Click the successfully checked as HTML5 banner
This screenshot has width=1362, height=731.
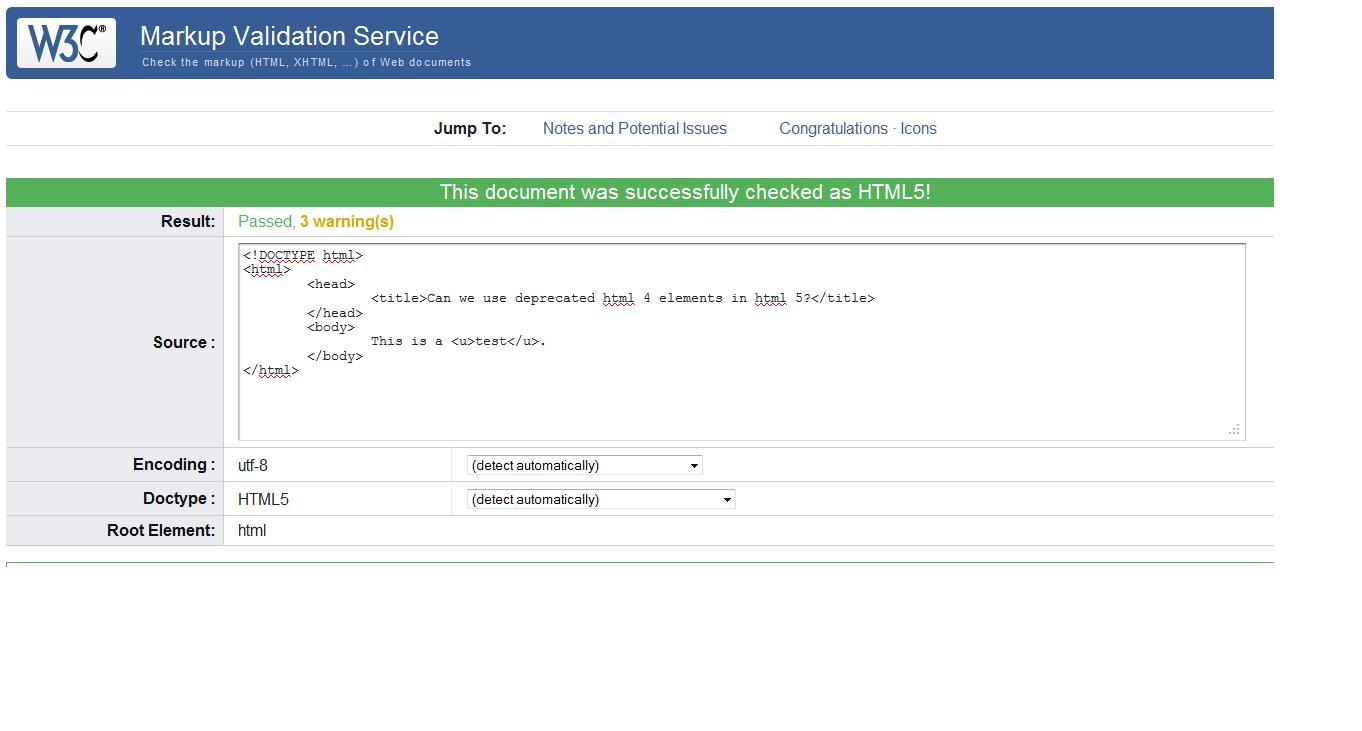coord(640,192)
